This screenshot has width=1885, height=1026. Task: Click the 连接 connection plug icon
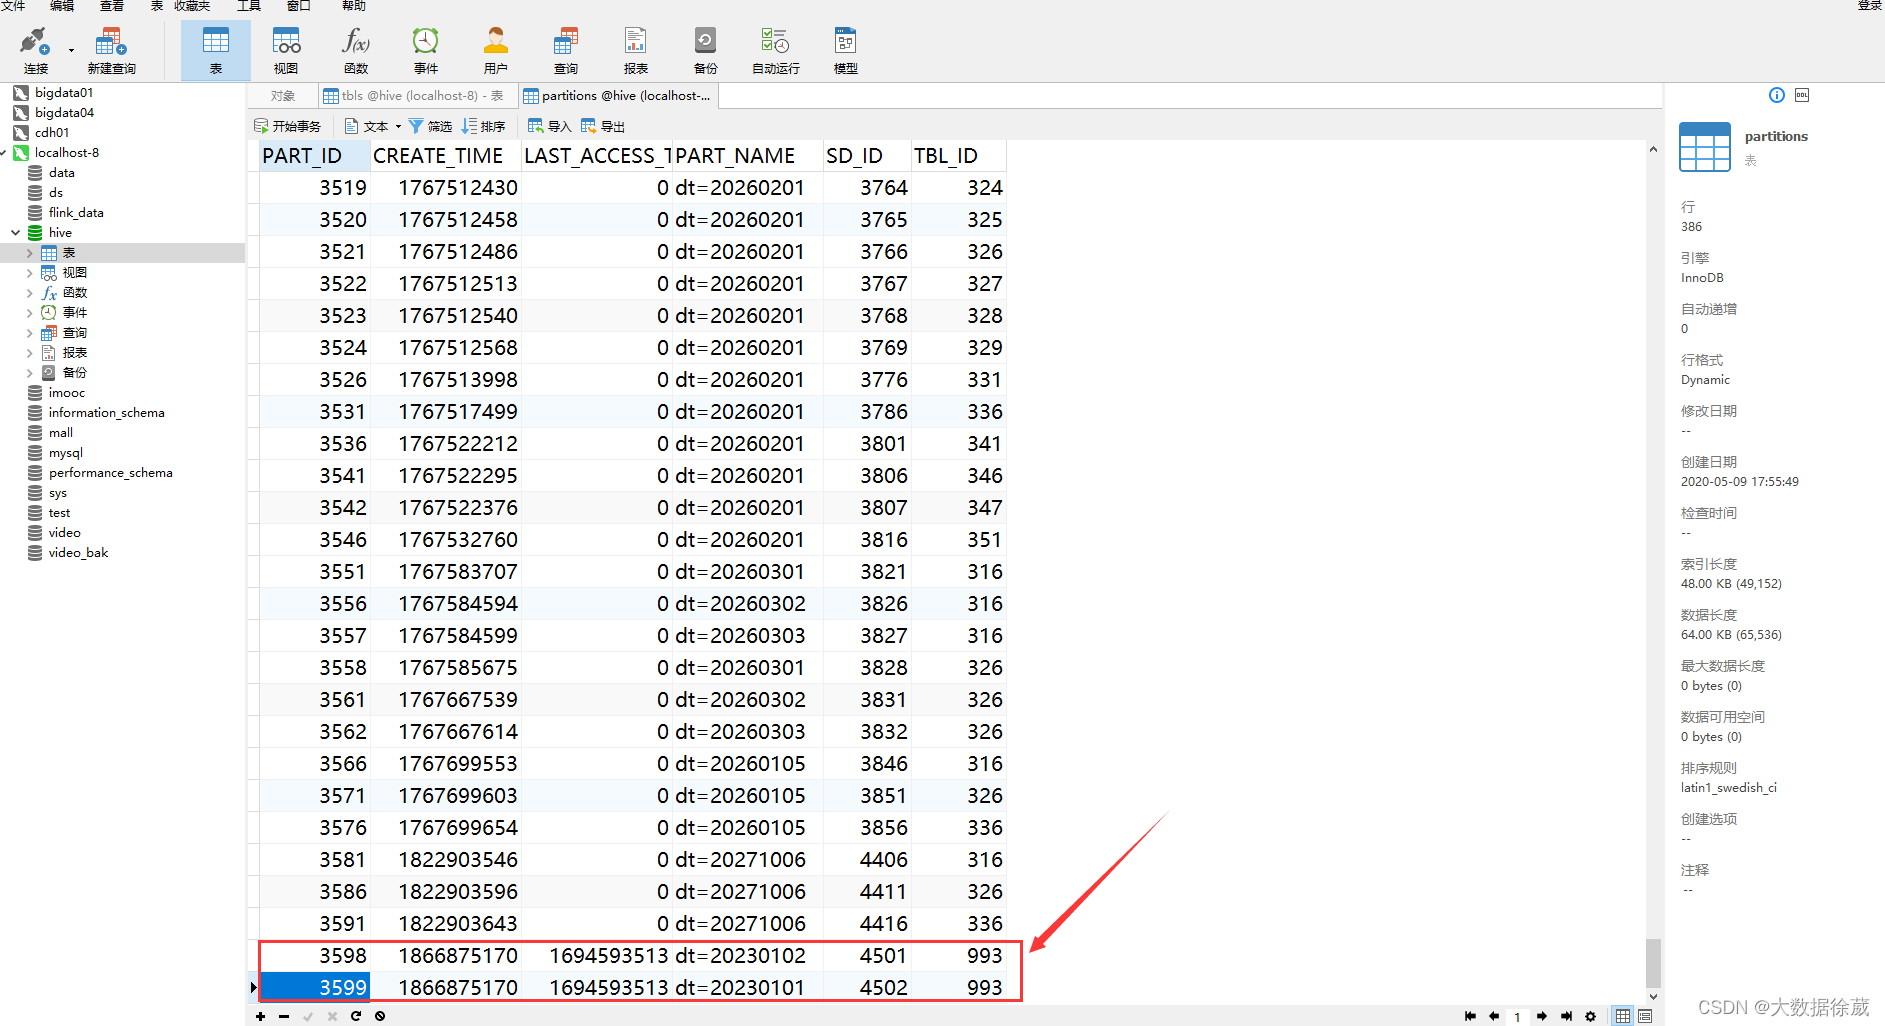34,42
